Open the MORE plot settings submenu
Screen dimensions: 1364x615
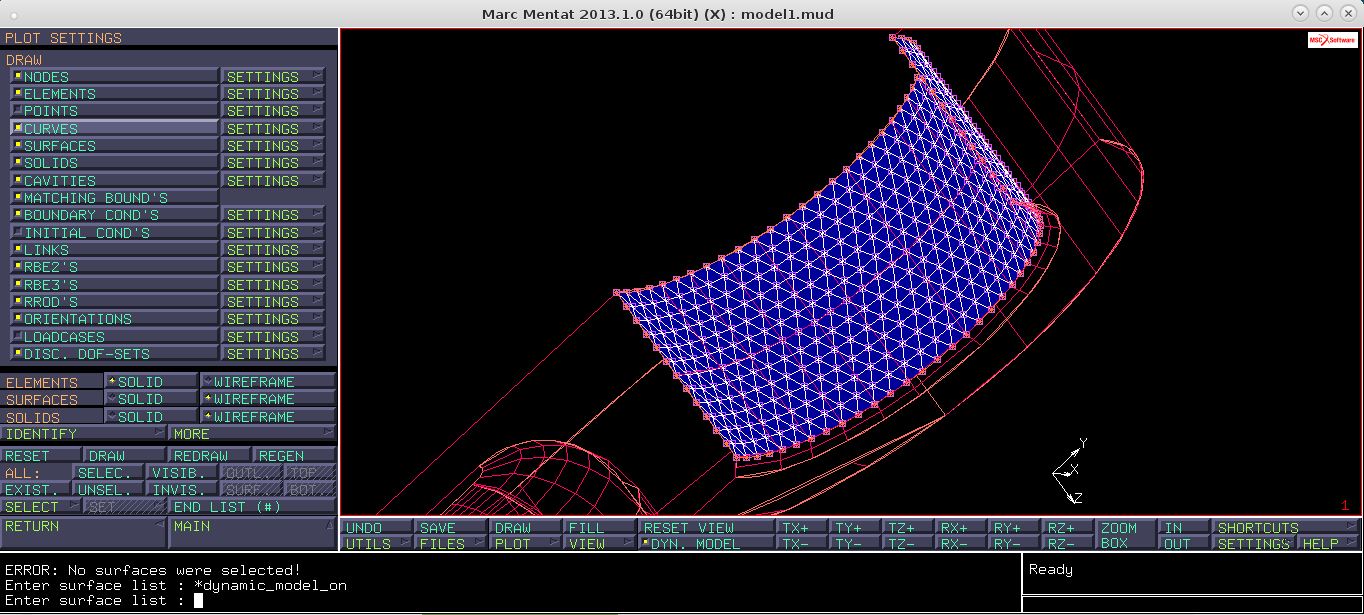coord(252,434)
